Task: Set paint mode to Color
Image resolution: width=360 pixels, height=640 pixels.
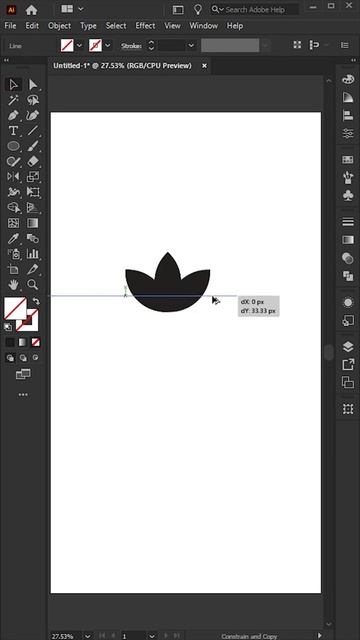Action: [10, 342]
